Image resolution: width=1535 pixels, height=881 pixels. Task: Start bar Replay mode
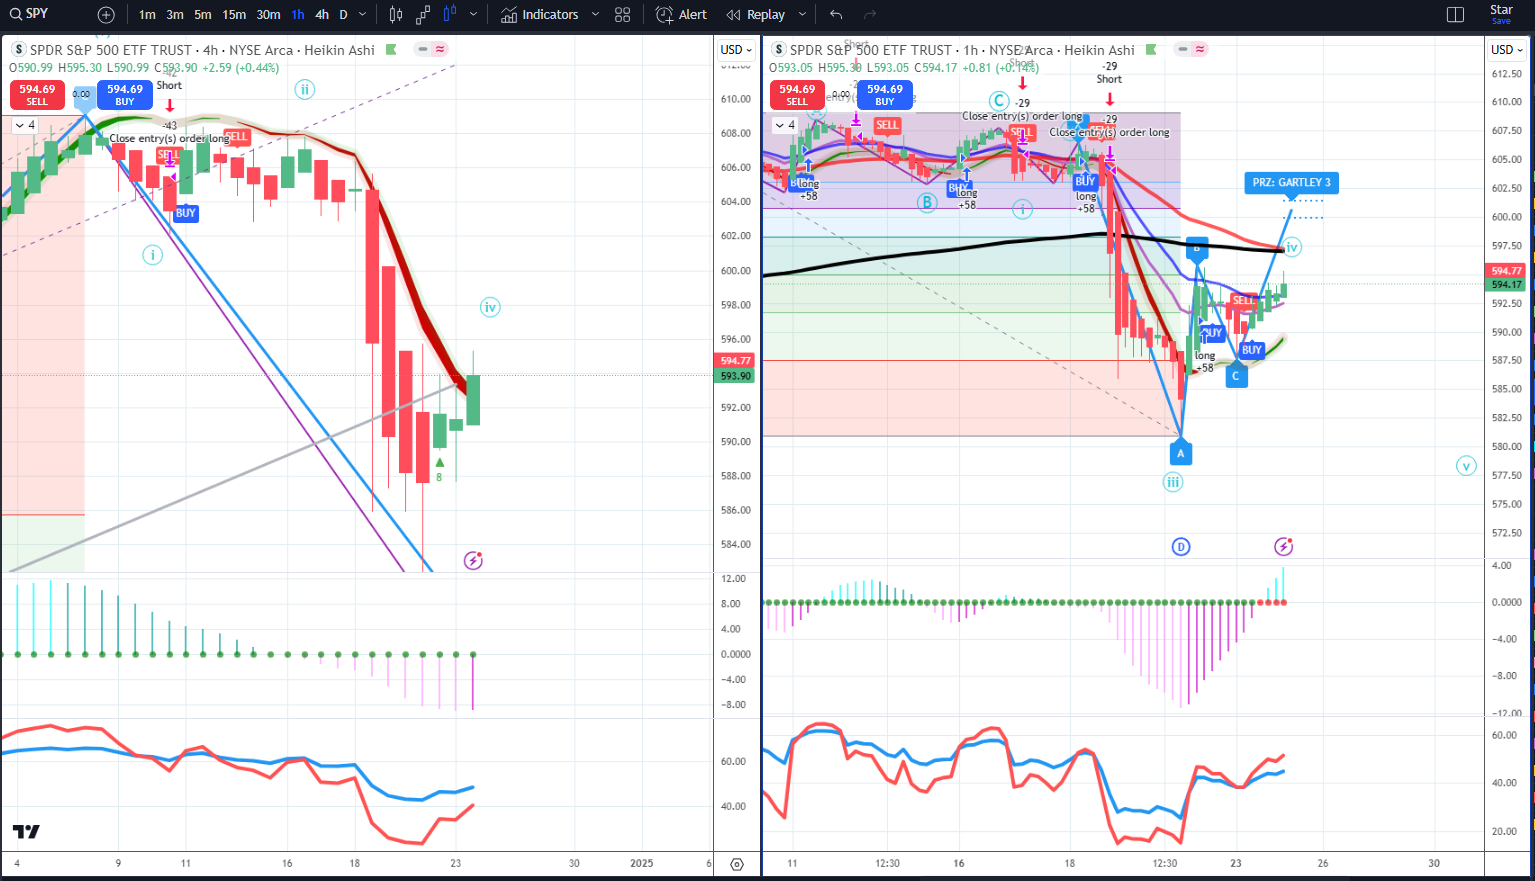[x=757, y=15]
